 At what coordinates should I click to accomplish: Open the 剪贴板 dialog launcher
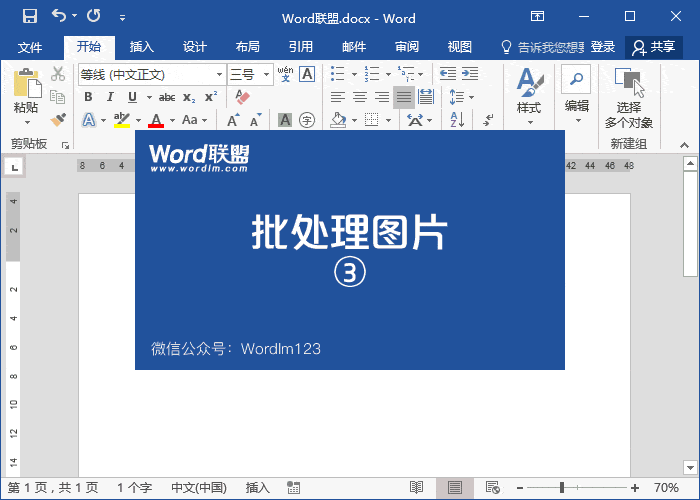[65, 145]
